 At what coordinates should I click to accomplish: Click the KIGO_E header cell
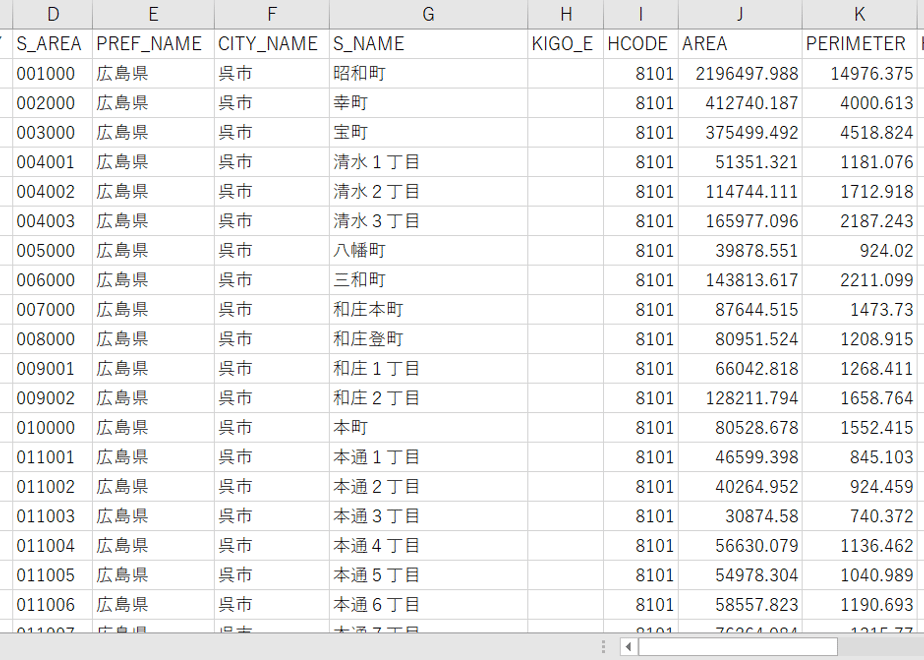(x=566, y=44)
